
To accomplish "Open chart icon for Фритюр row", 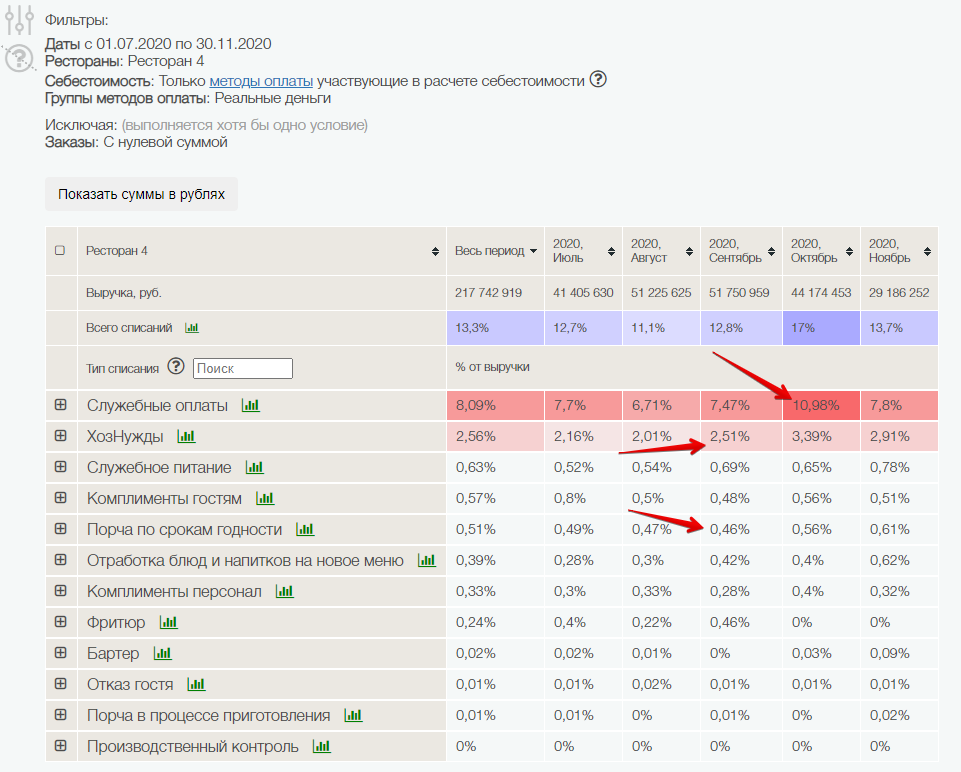I will coord(169,622).
